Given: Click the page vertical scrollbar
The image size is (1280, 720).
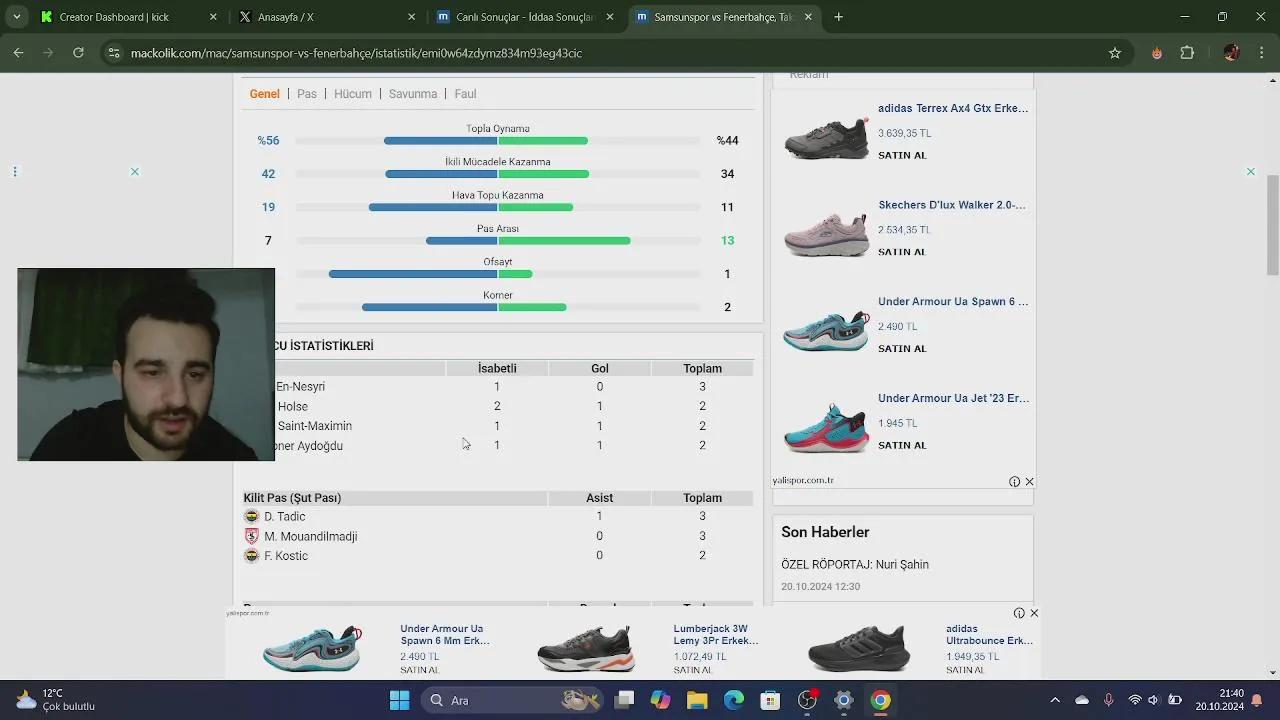Looking at the screenshot, I should [x=1272, y=225].
